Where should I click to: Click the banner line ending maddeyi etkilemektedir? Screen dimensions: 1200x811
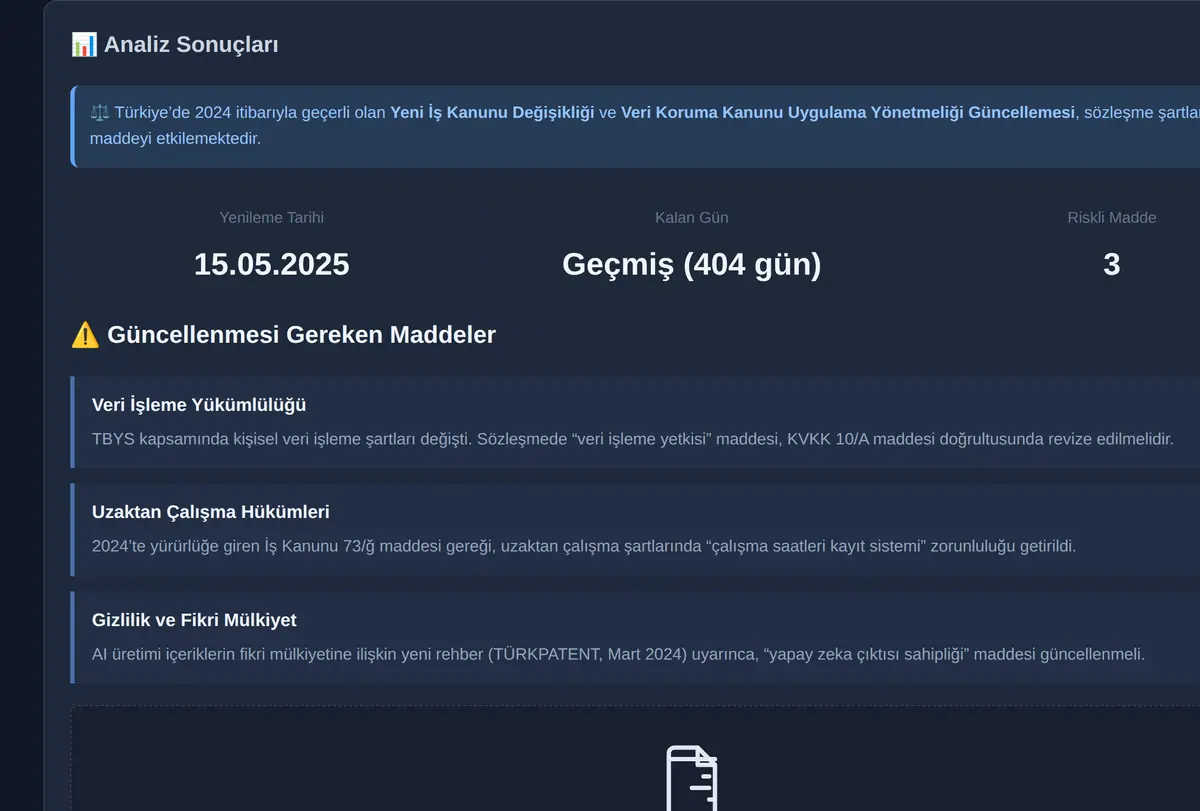point(175,139)
